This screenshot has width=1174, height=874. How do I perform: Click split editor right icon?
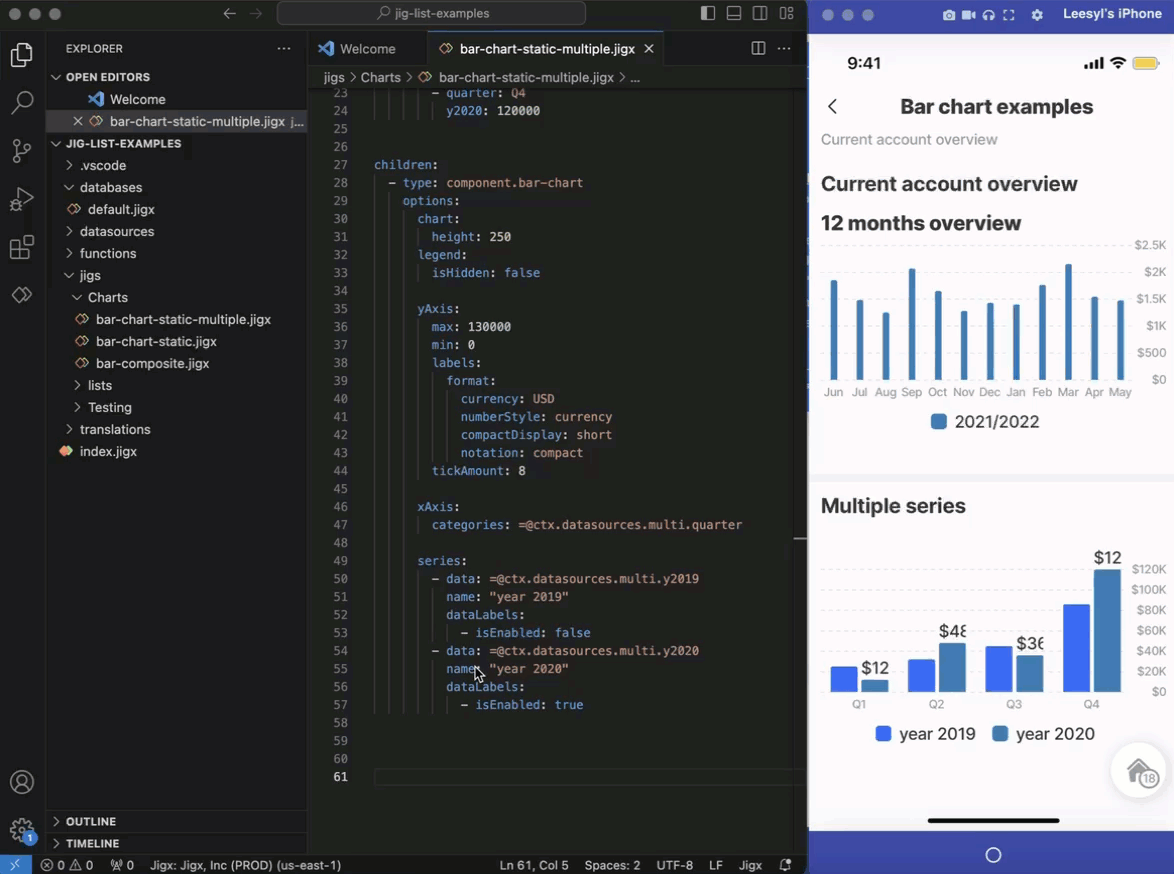(758, 48)
